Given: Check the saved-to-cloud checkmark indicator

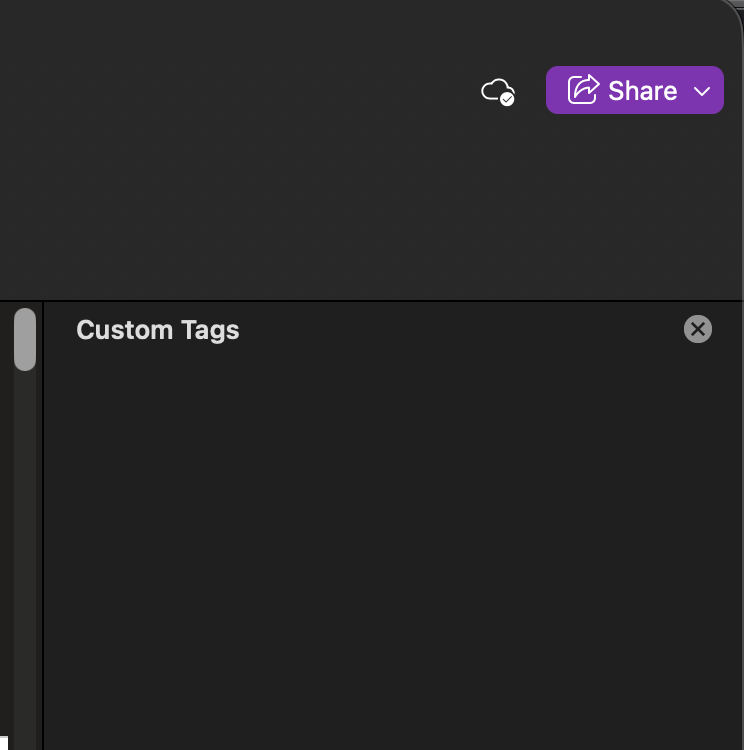Looking at the screenshot, I should [x=507, y=99].
